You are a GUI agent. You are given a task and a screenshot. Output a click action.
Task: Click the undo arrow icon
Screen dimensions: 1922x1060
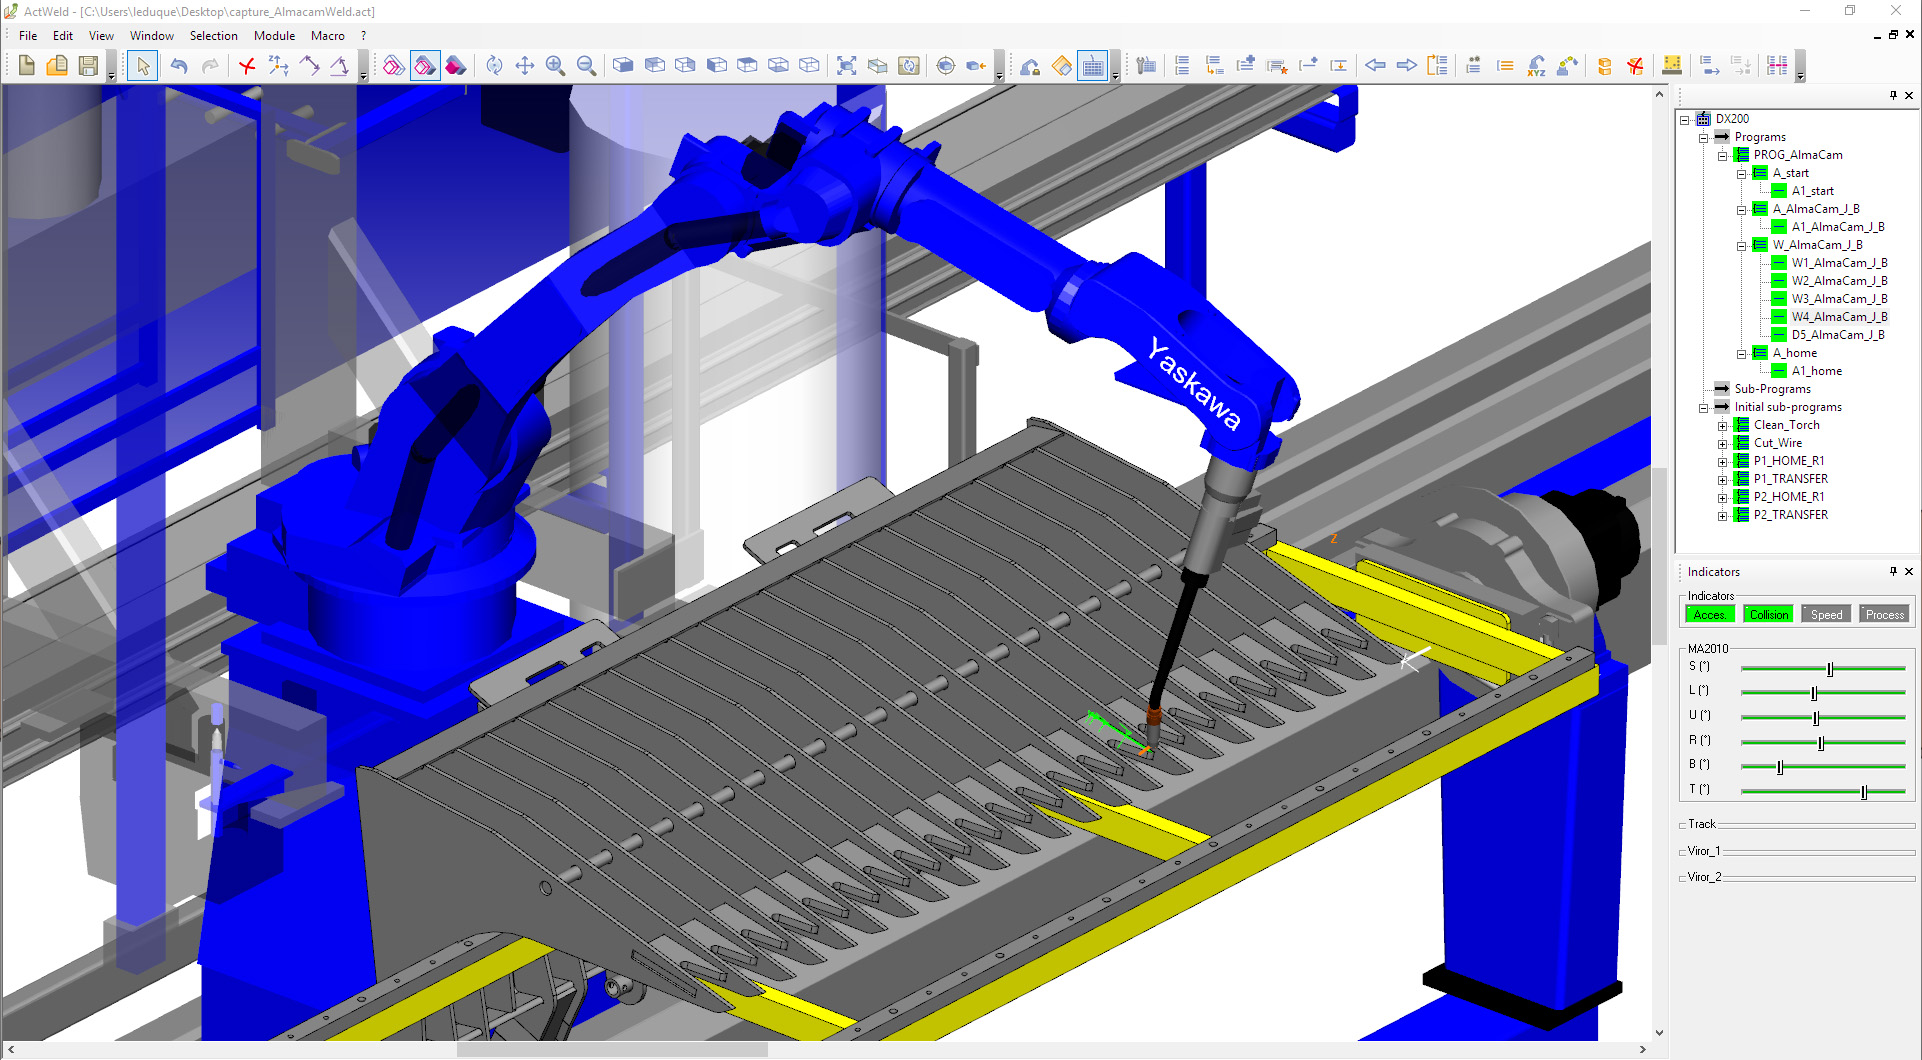click(179, 66)
